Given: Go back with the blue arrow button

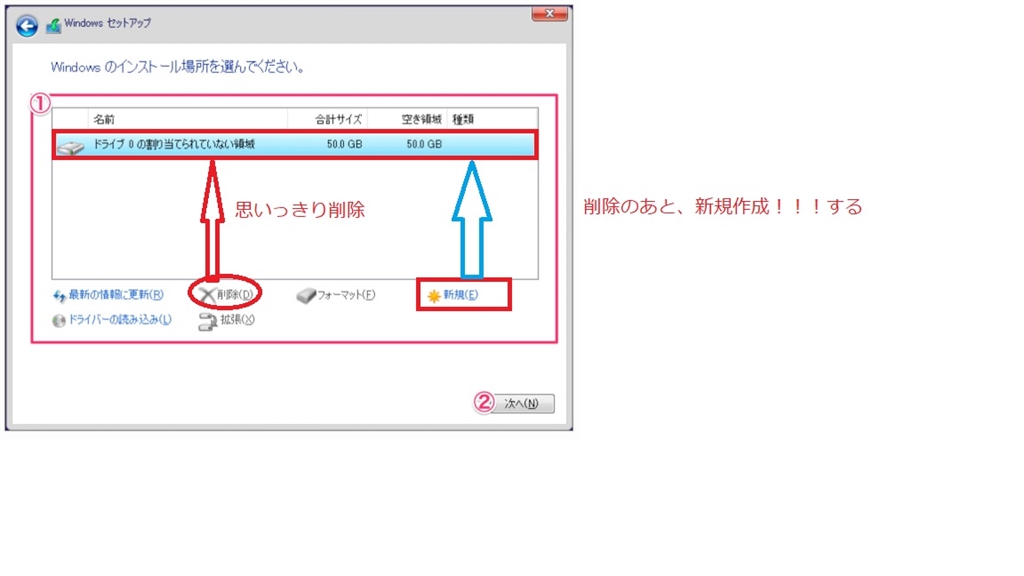Looking at the screenshot, I should (x=27, y=26).
